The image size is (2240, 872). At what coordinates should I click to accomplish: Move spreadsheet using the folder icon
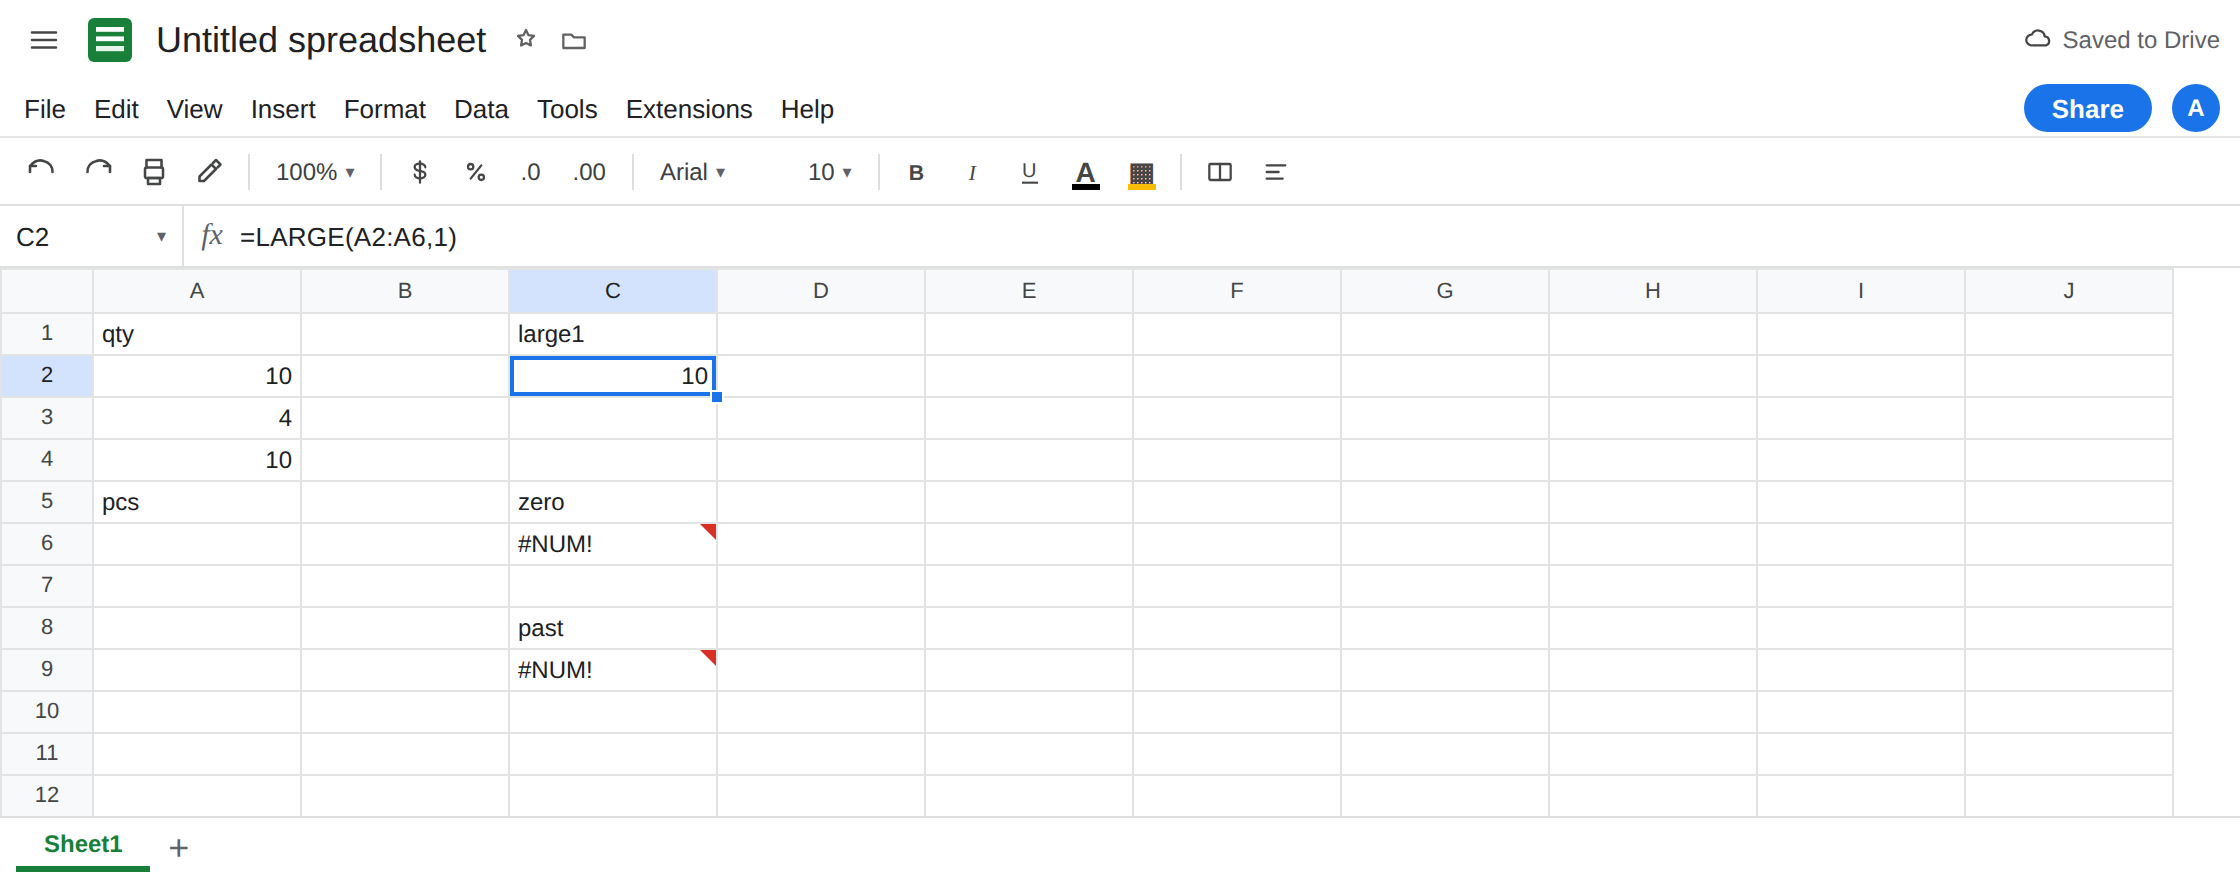point(574,41)
